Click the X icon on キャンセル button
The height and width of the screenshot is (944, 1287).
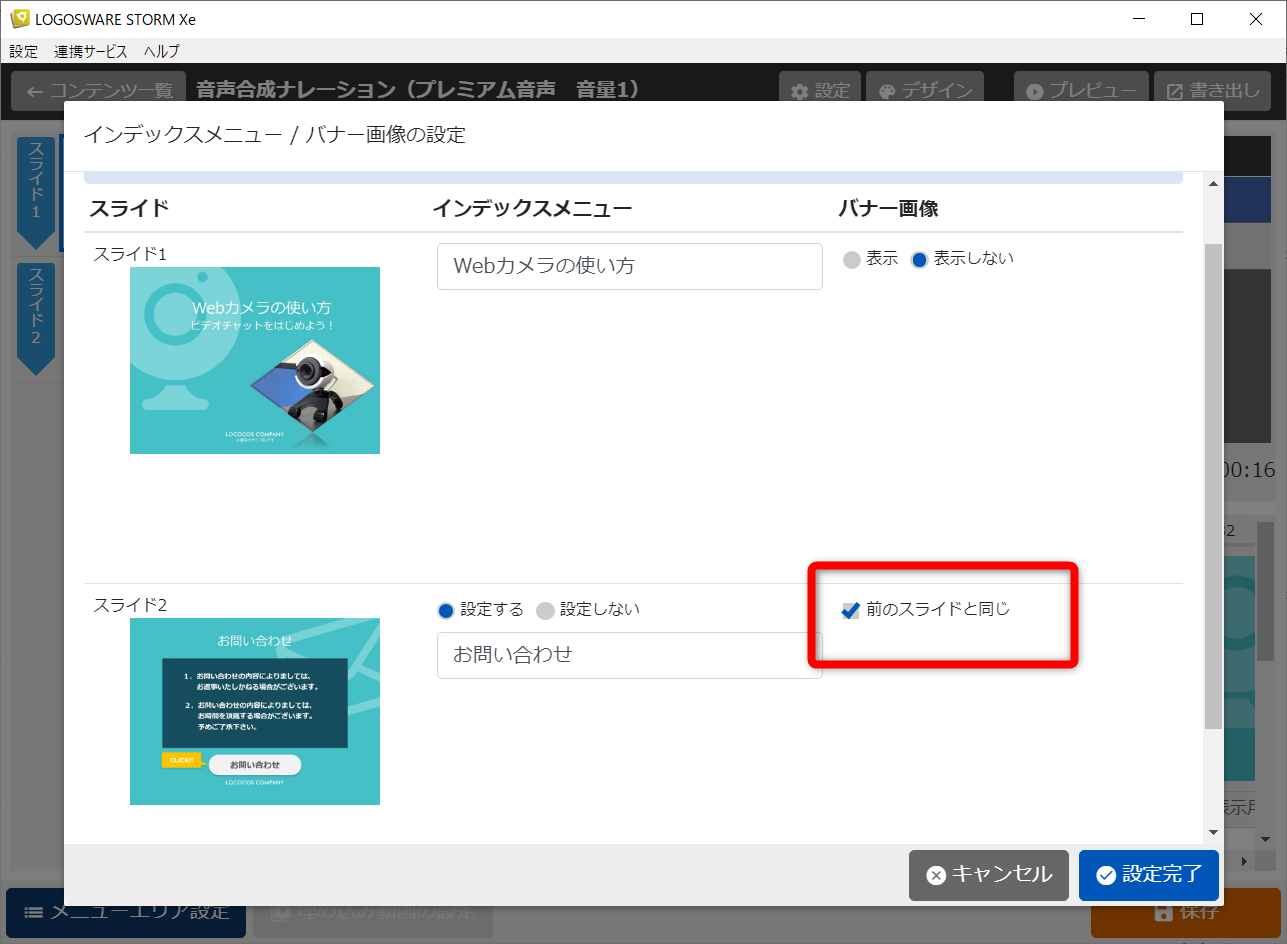pos(935,875)
